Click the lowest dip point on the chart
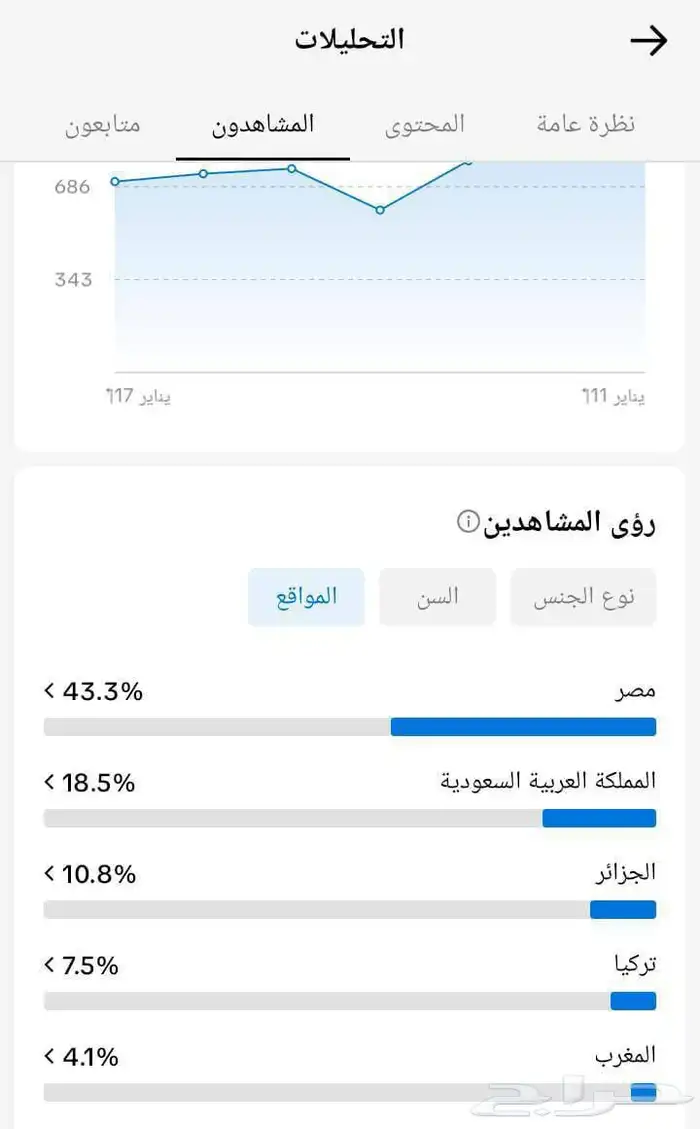 point(380,210)
